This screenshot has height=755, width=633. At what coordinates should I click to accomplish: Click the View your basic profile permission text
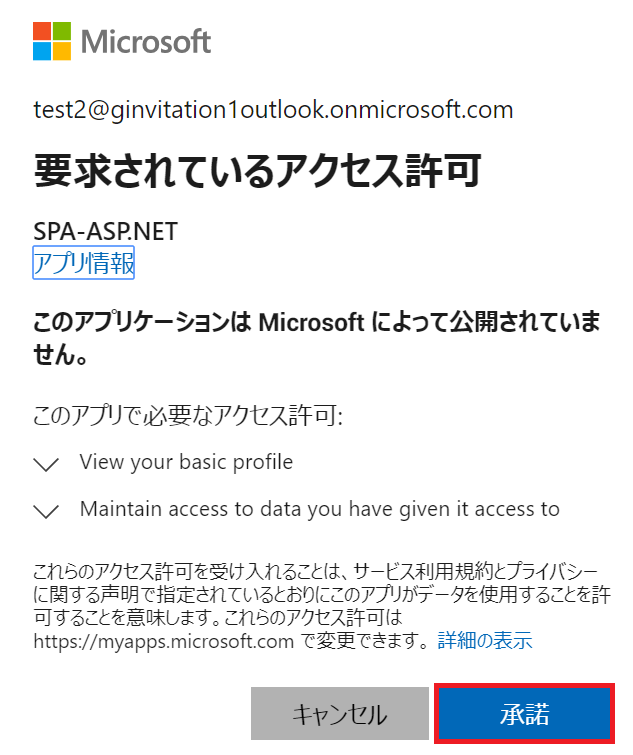point(186,462)
